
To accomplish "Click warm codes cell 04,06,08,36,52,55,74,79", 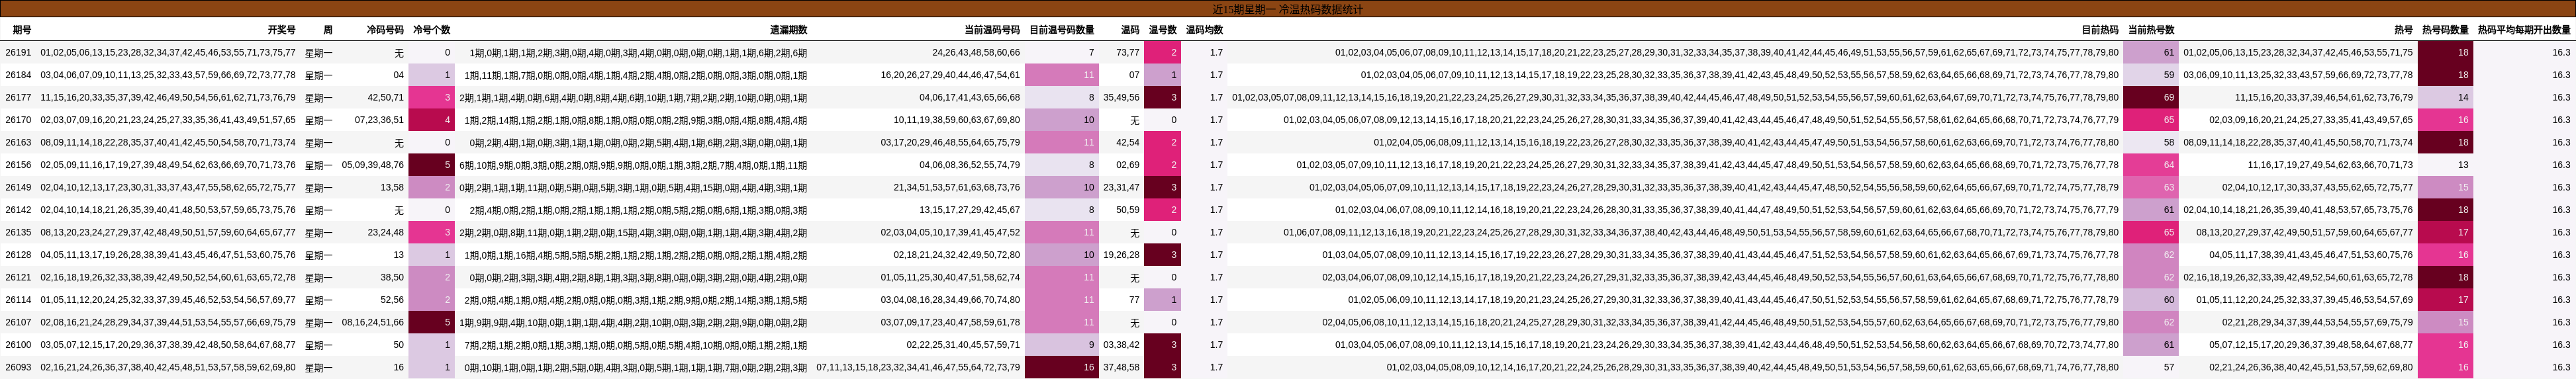I will pos(970,165).
